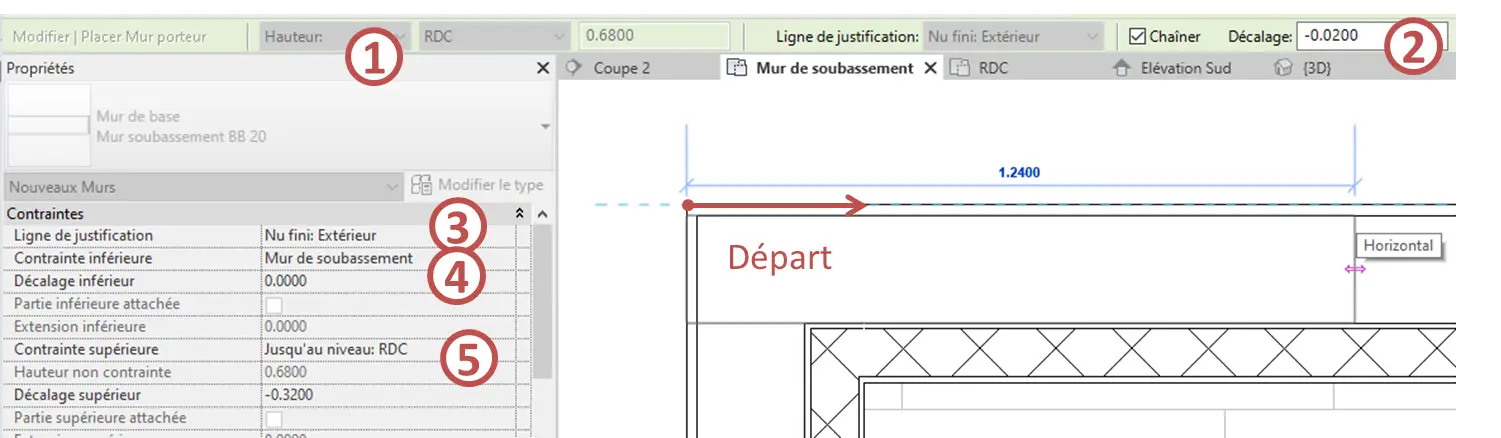The height and width of the screenshot is (438, 1501).
Task: Toggle the Chaîner checkbox
Action: coord(1136,37)
